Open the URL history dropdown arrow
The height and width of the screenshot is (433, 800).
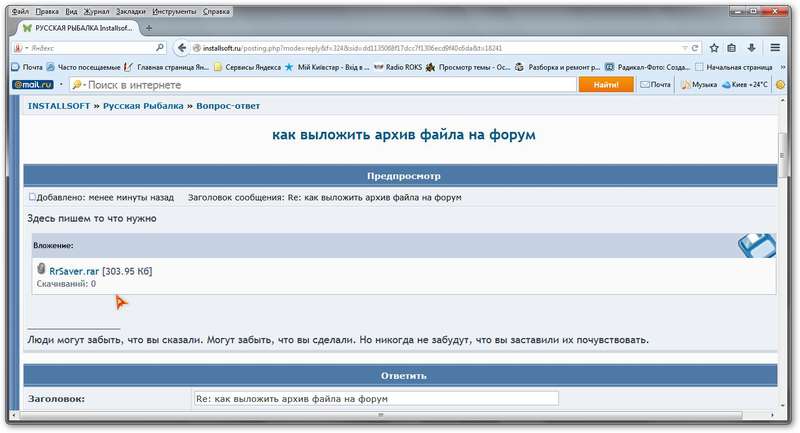click(685, 48)
